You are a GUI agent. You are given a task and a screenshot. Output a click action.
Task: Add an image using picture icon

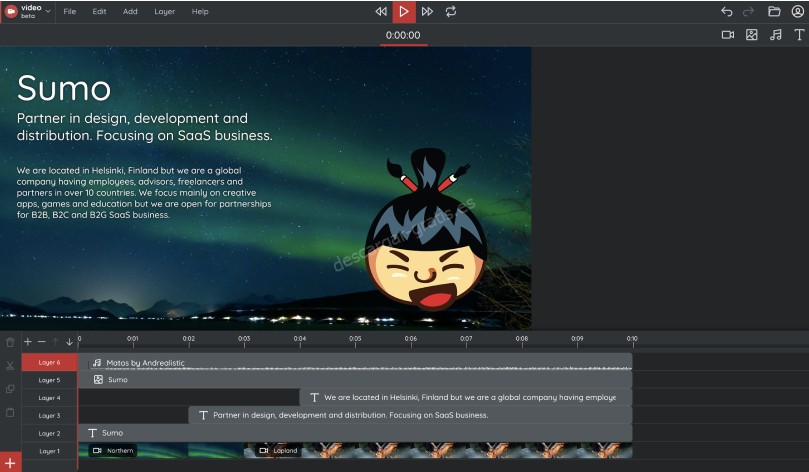pyautogui.click(x=752, y=35)
